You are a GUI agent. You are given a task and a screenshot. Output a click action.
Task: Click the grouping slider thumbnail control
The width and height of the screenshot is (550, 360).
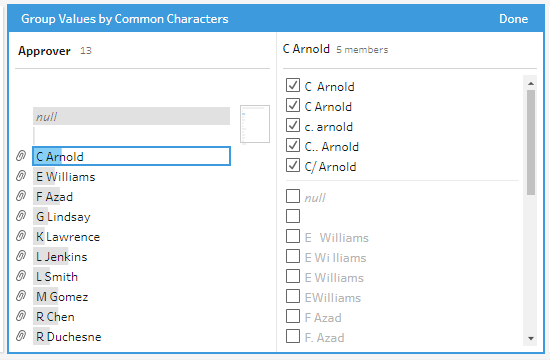255,124
